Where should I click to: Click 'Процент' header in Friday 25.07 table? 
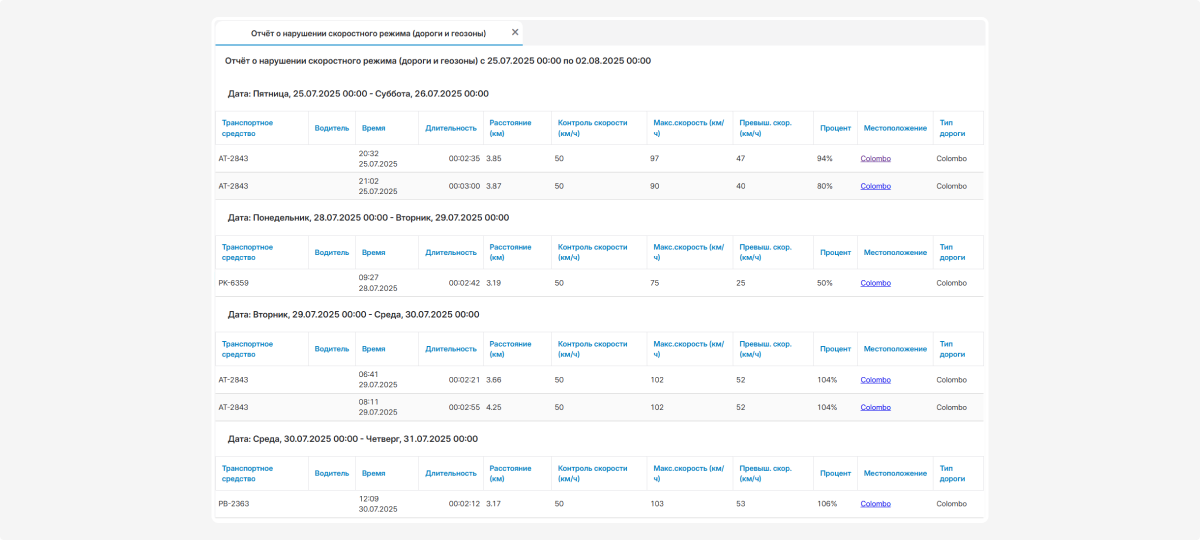pyautogui.click(x=835, y=128)
